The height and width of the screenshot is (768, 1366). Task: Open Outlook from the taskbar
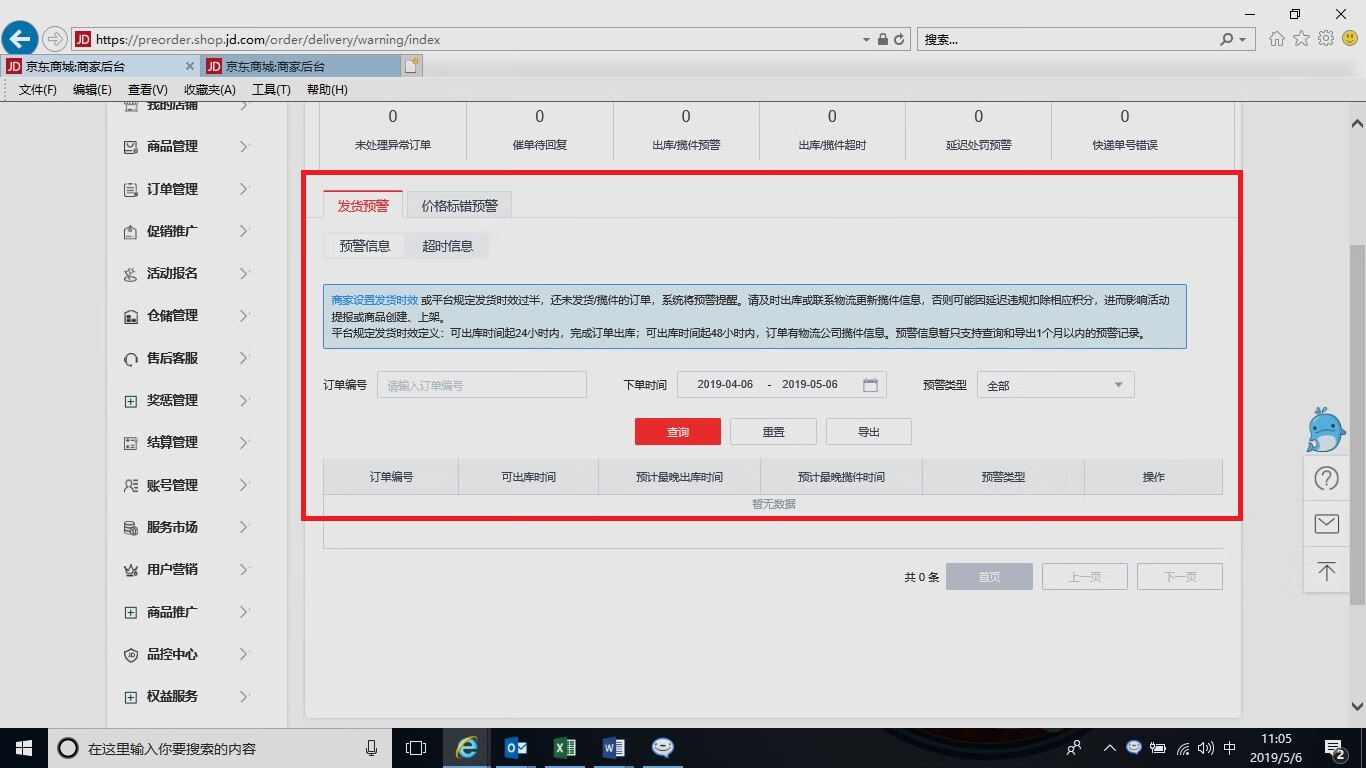click(x=516, y=748)
